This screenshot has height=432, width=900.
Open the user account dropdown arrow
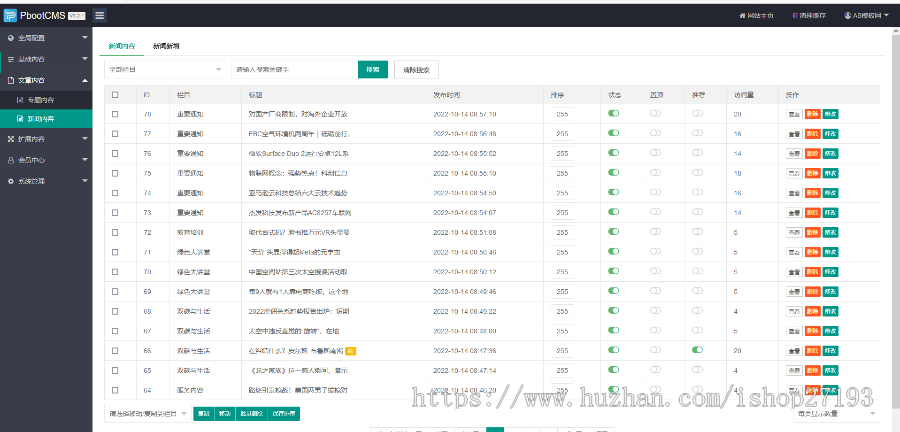(x=887, y=16)
